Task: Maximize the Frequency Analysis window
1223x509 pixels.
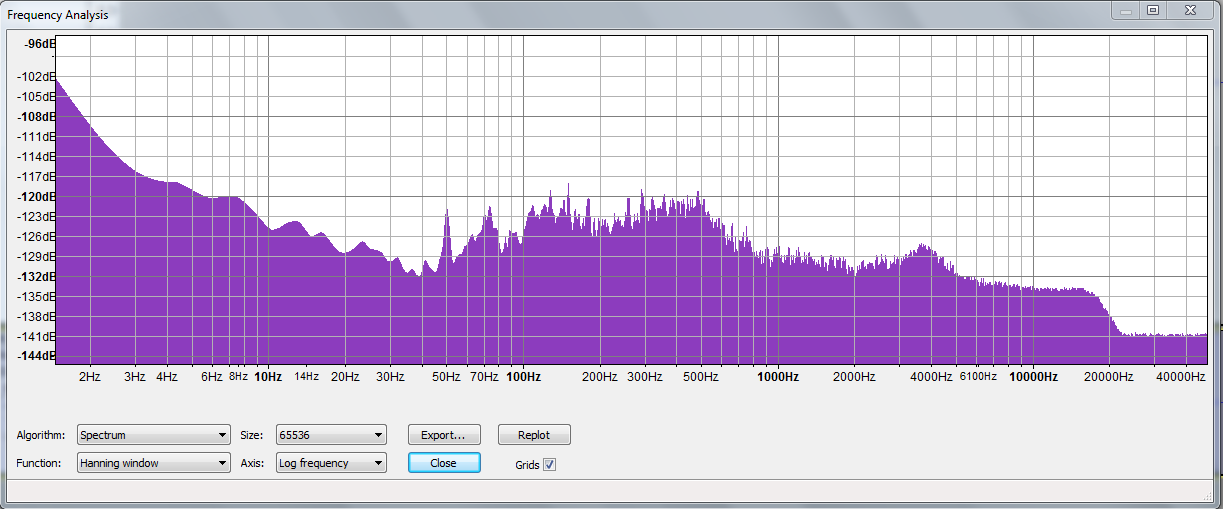Action: (1152, 10)
